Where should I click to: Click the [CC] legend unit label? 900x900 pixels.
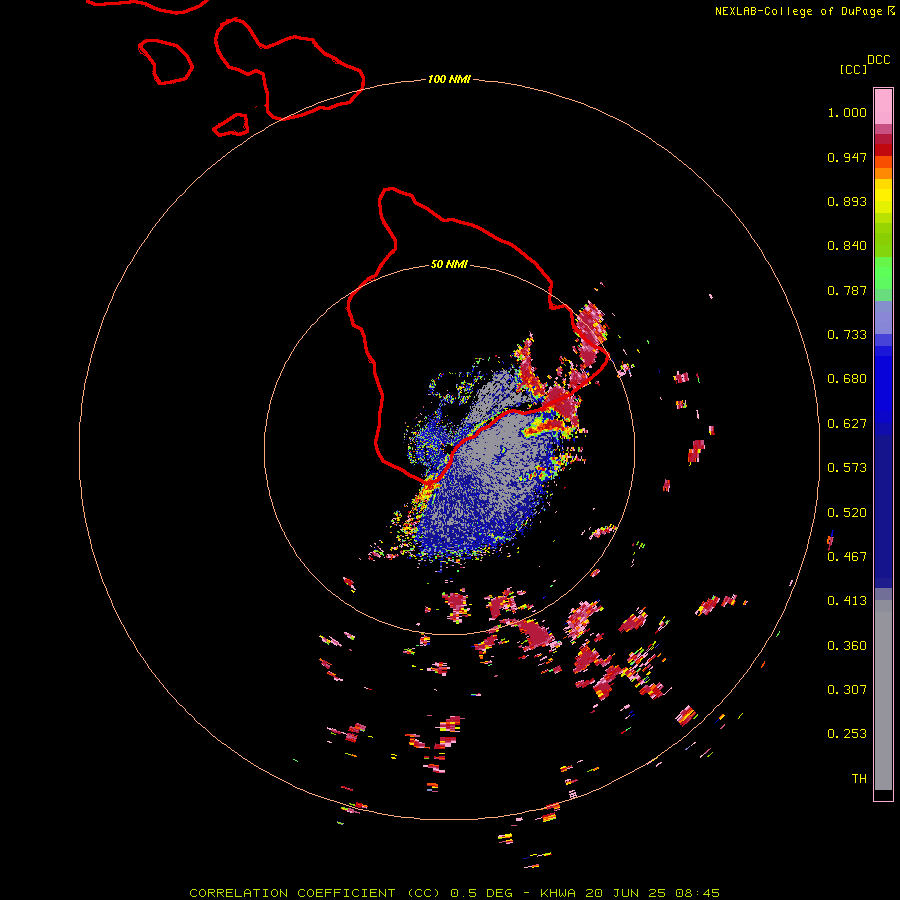click(853, 69)
